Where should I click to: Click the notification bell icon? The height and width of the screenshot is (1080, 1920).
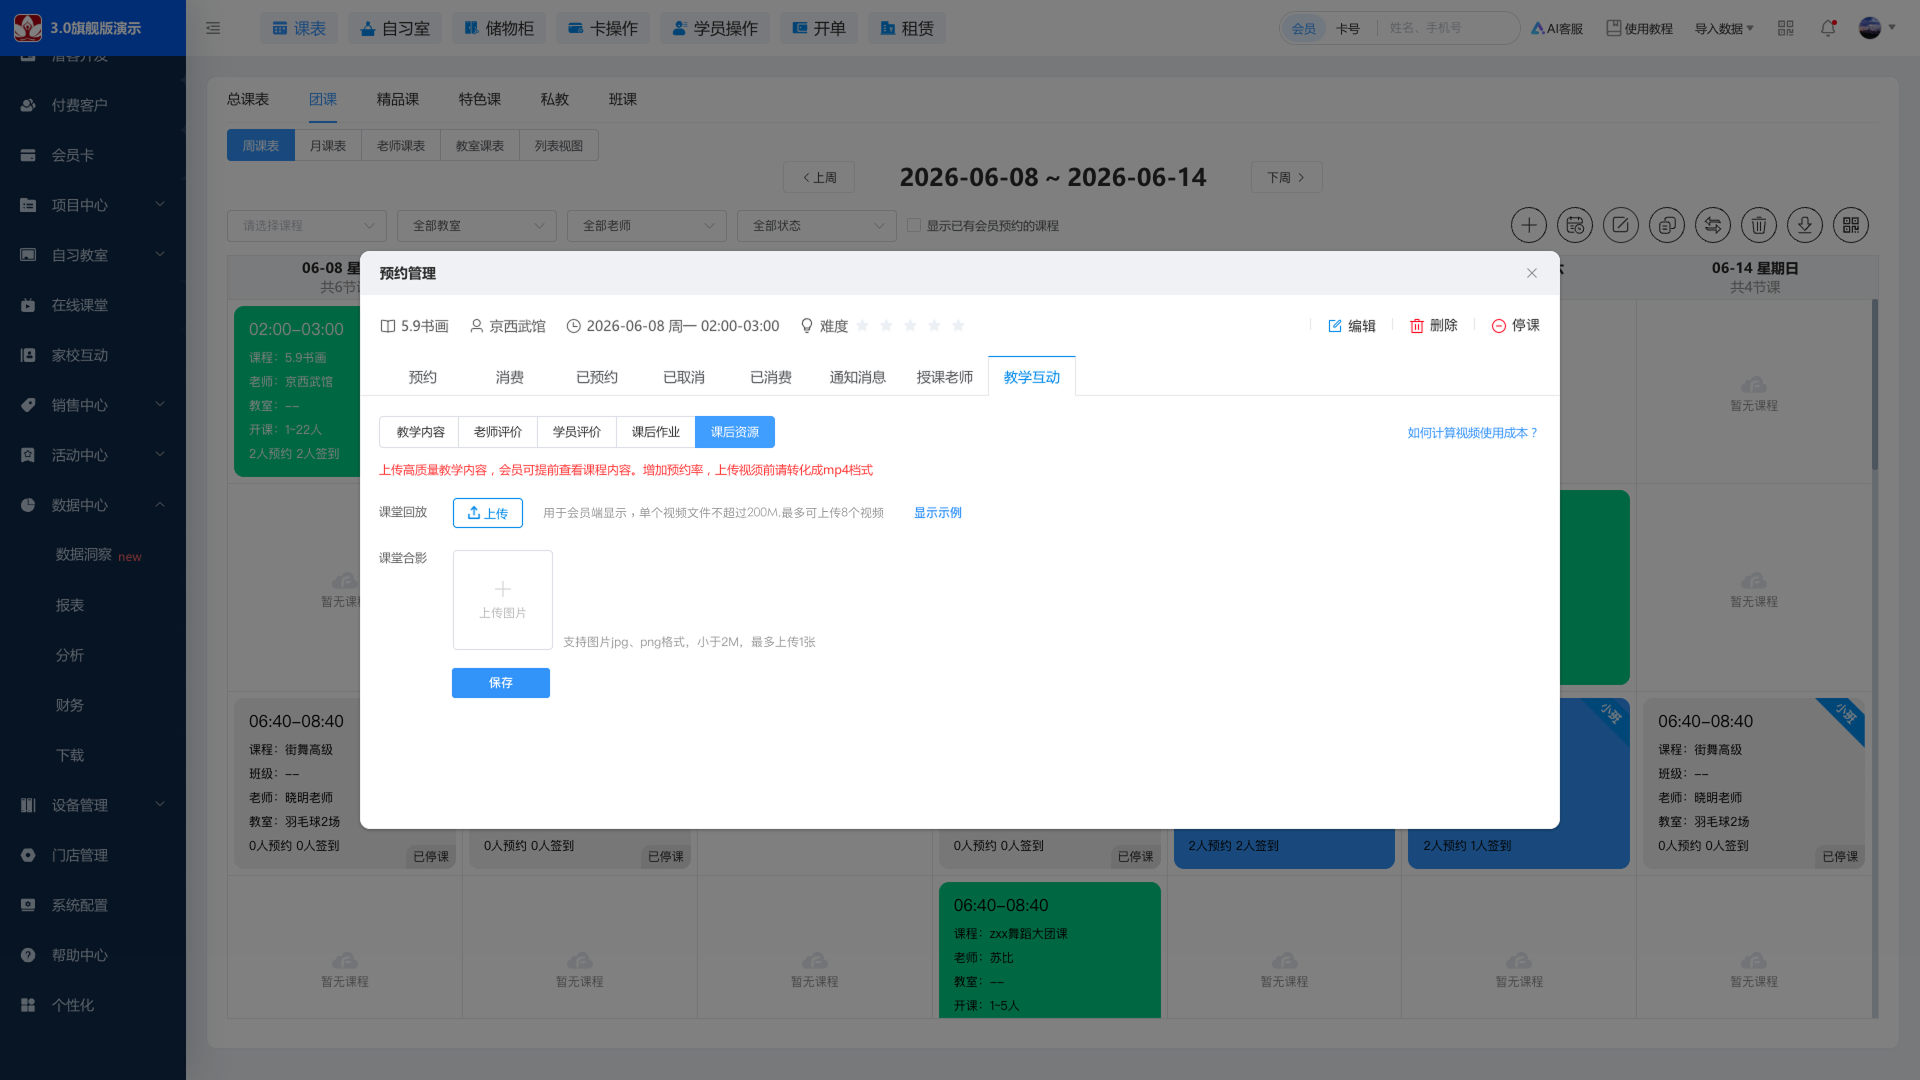[x=1828, y=28]
